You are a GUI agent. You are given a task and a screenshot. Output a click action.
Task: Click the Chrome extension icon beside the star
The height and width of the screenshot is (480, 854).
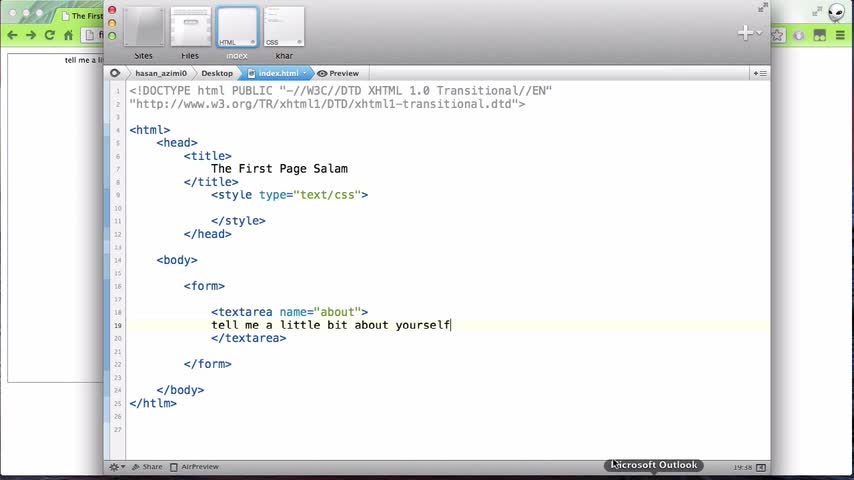pos(798,35)
